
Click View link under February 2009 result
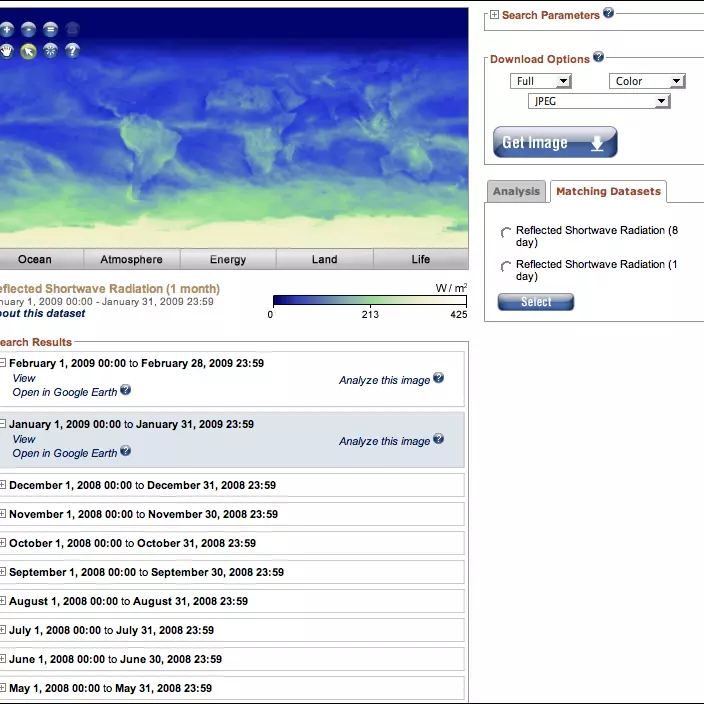pos(24,378)
